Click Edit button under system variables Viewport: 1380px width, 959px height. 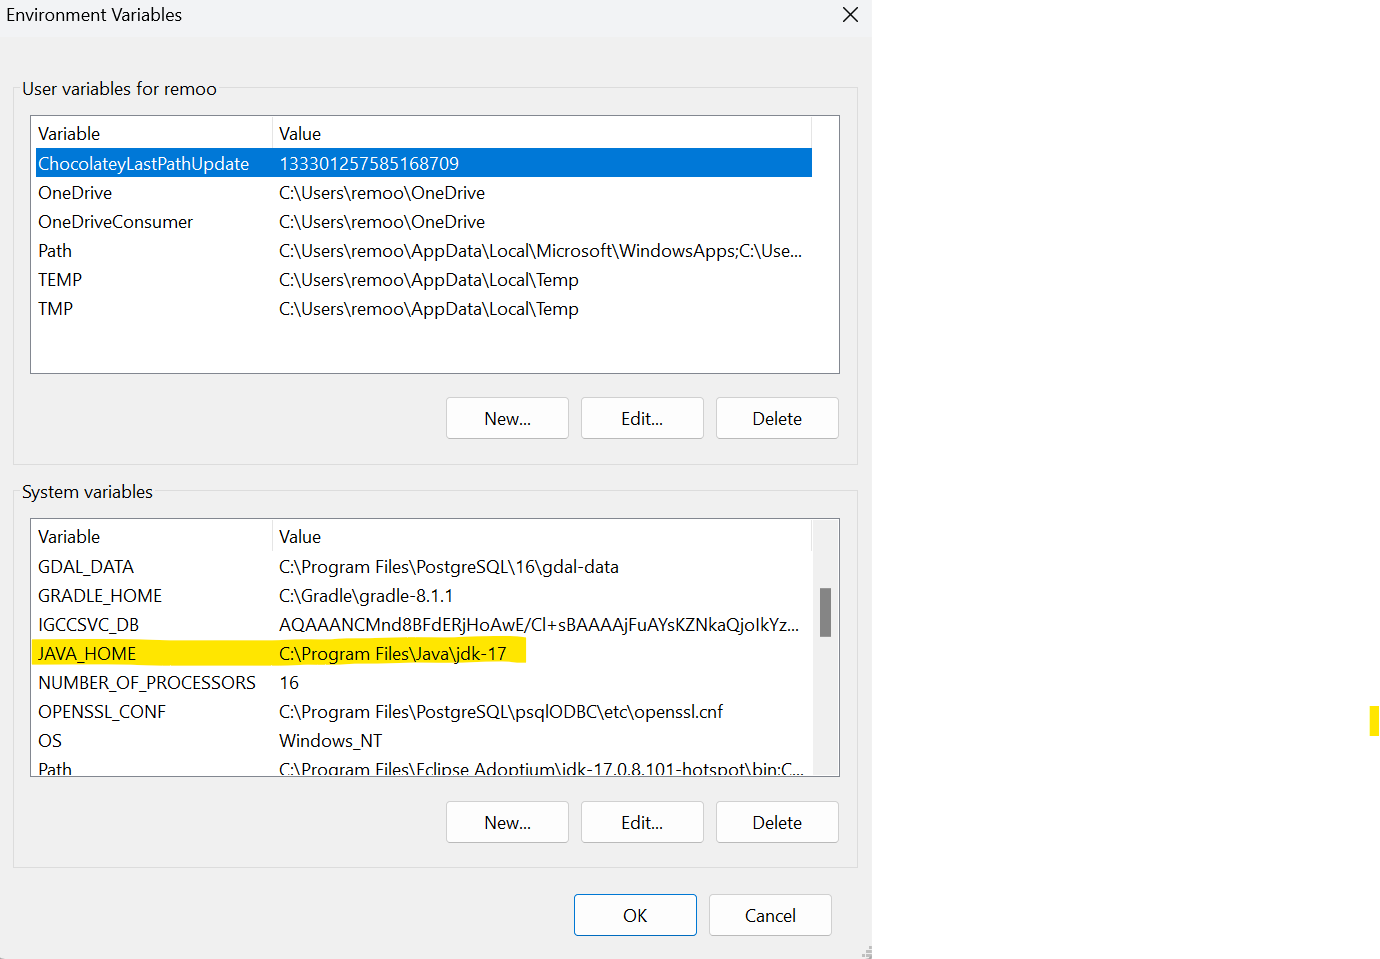(642, 822)
